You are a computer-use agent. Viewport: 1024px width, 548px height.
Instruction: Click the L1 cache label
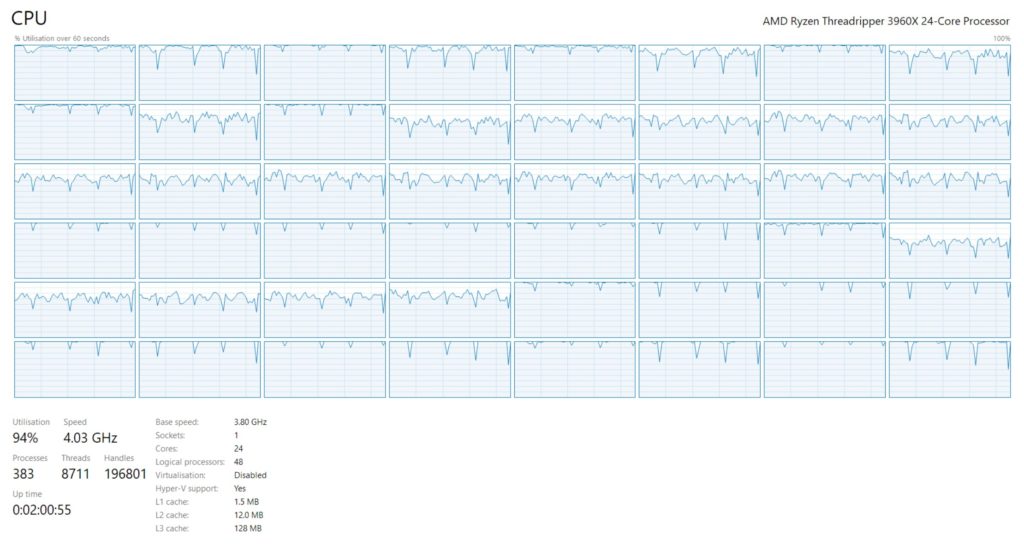172,502
